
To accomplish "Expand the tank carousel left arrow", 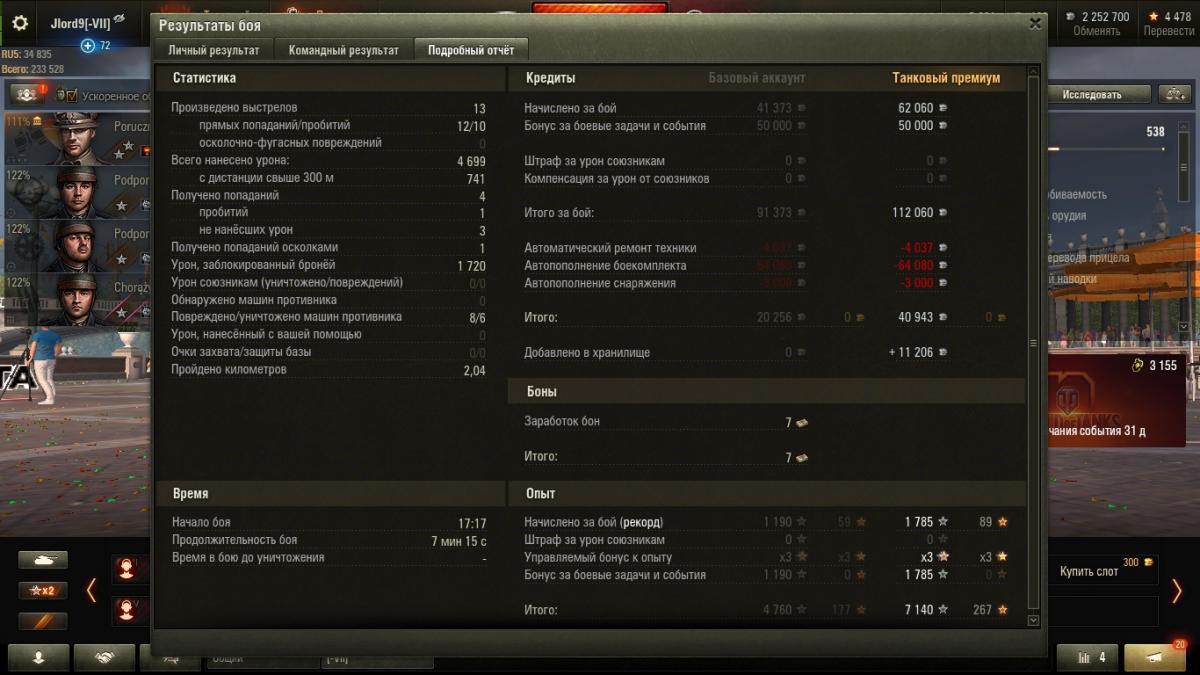I will point(91,590).
